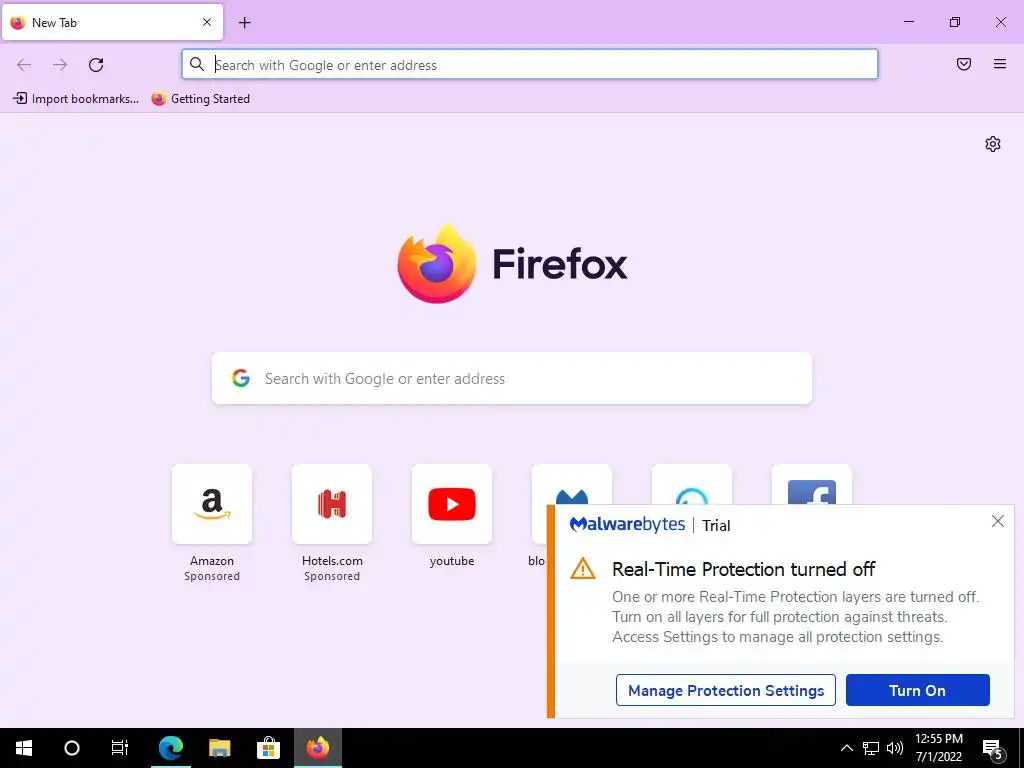Click the 'Real-Time Protection turned off' heading
The image size is (1024, 768).
coord(743,569)
